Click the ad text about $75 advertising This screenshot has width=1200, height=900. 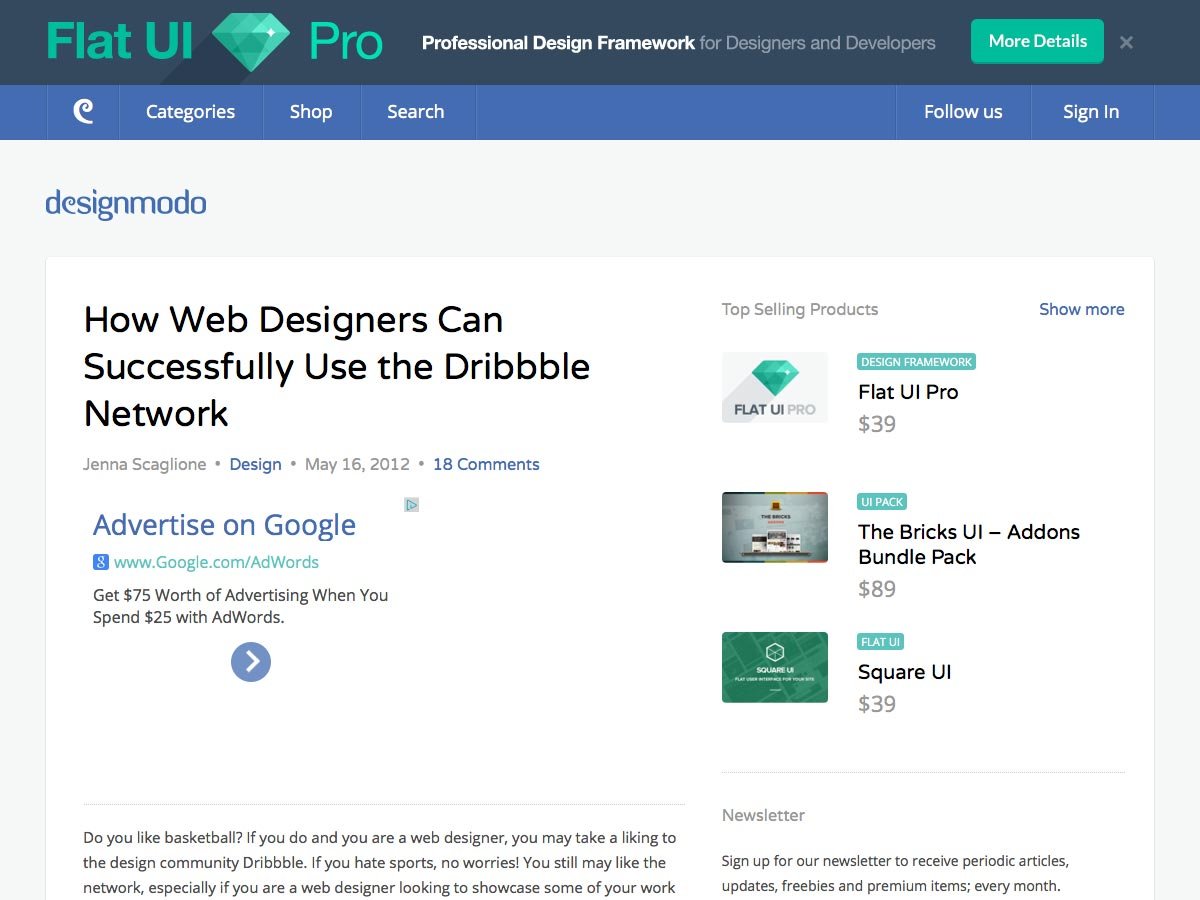[x=240, y=606]
